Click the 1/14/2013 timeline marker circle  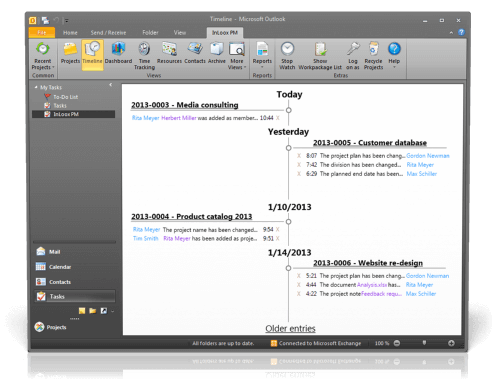(x=289, y=268)
